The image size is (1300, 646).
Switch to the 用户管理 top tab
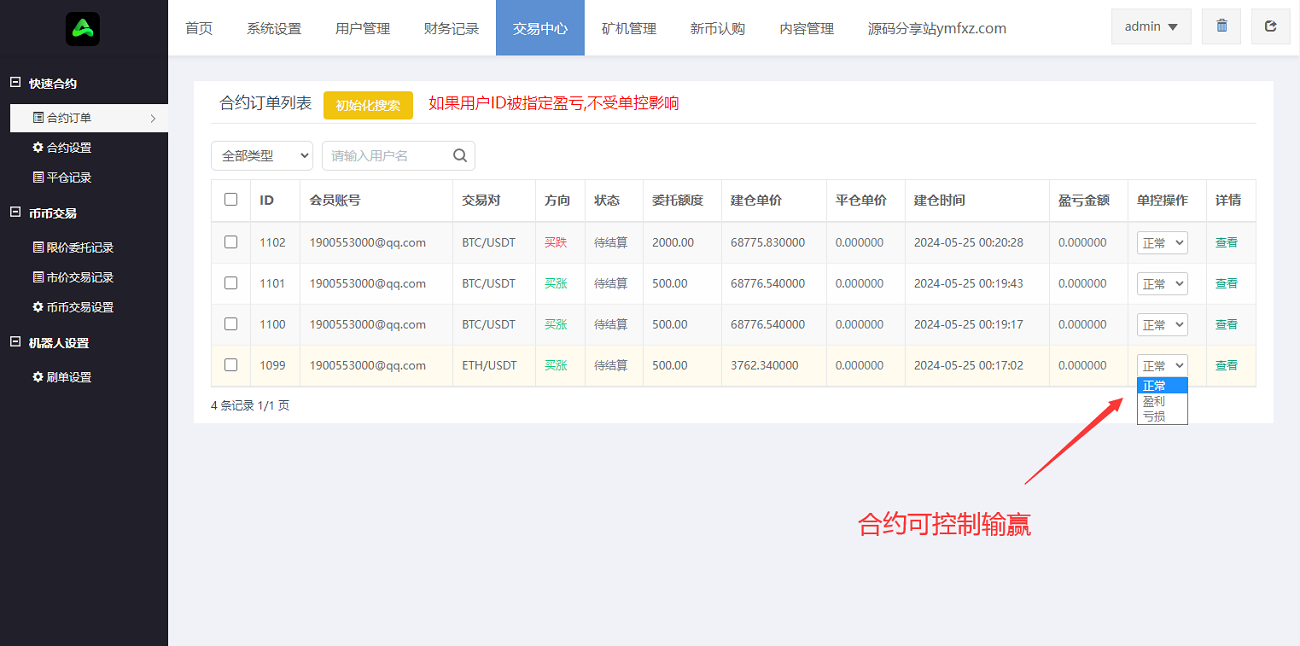(x=362, y=28)
